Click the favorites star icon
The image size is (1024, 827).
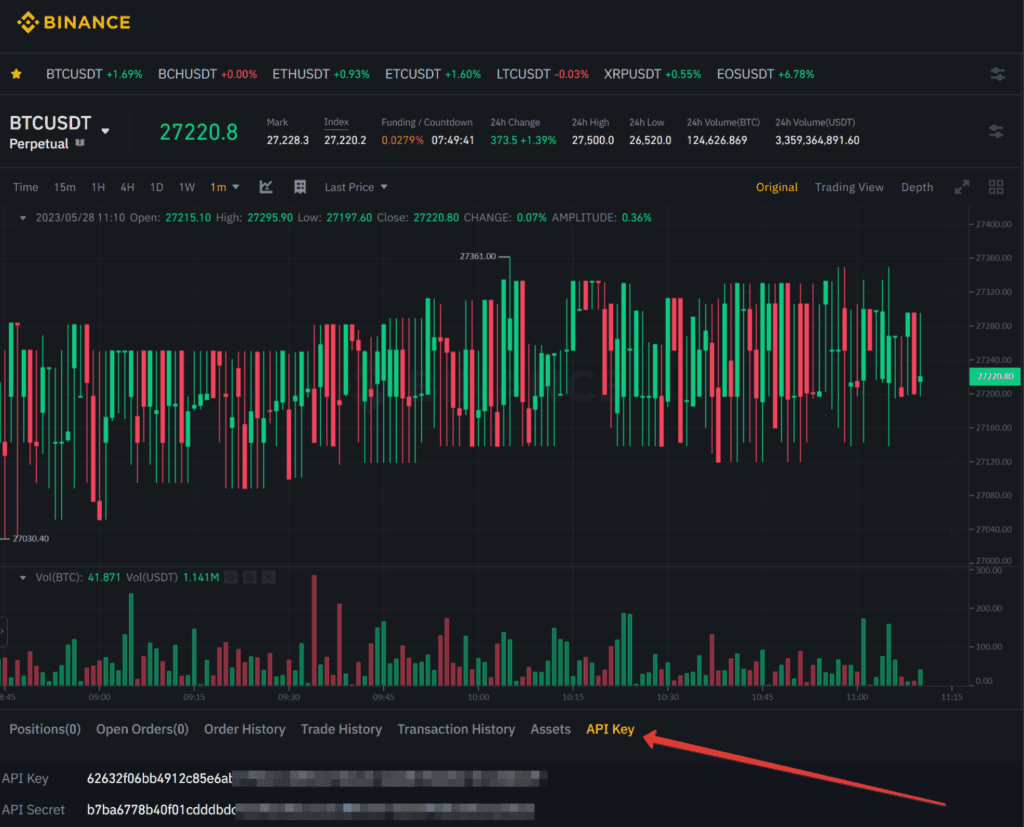coord(16,74)
